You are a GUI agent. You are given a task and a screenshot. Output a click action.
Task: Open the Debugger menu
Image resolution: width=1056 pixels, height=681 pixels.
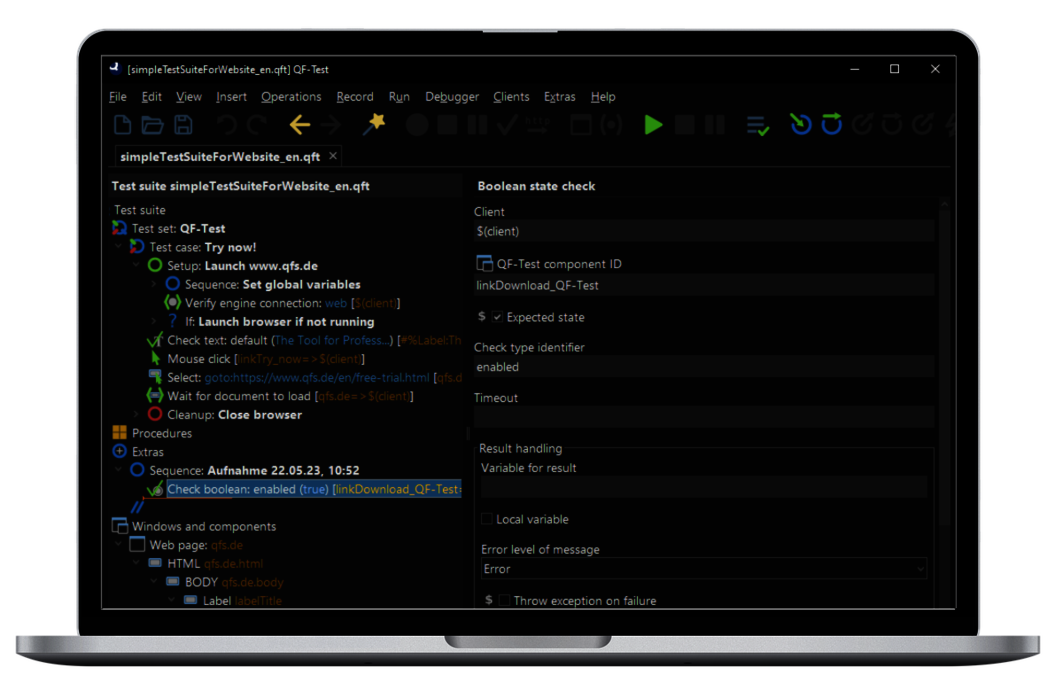tap(452, 97)
